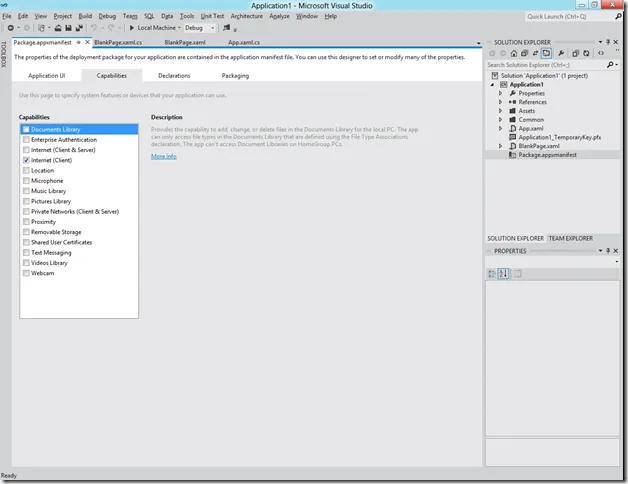Click the Navigate Backward toolbar button

tap(9, 28)
